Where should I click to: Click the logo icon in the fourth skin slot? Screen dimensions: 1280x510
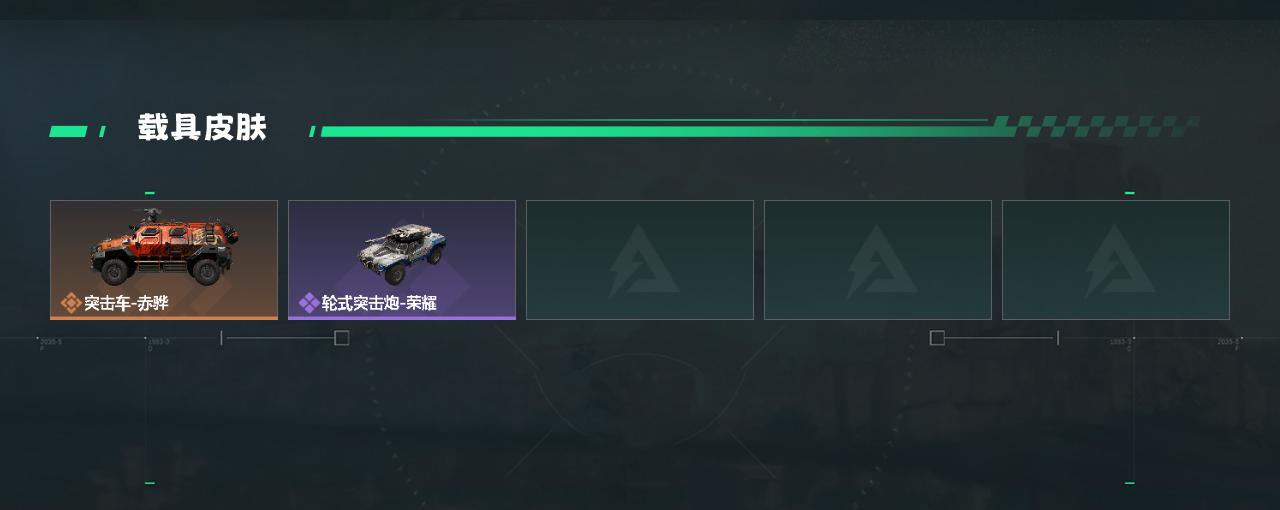pos(878,260)
